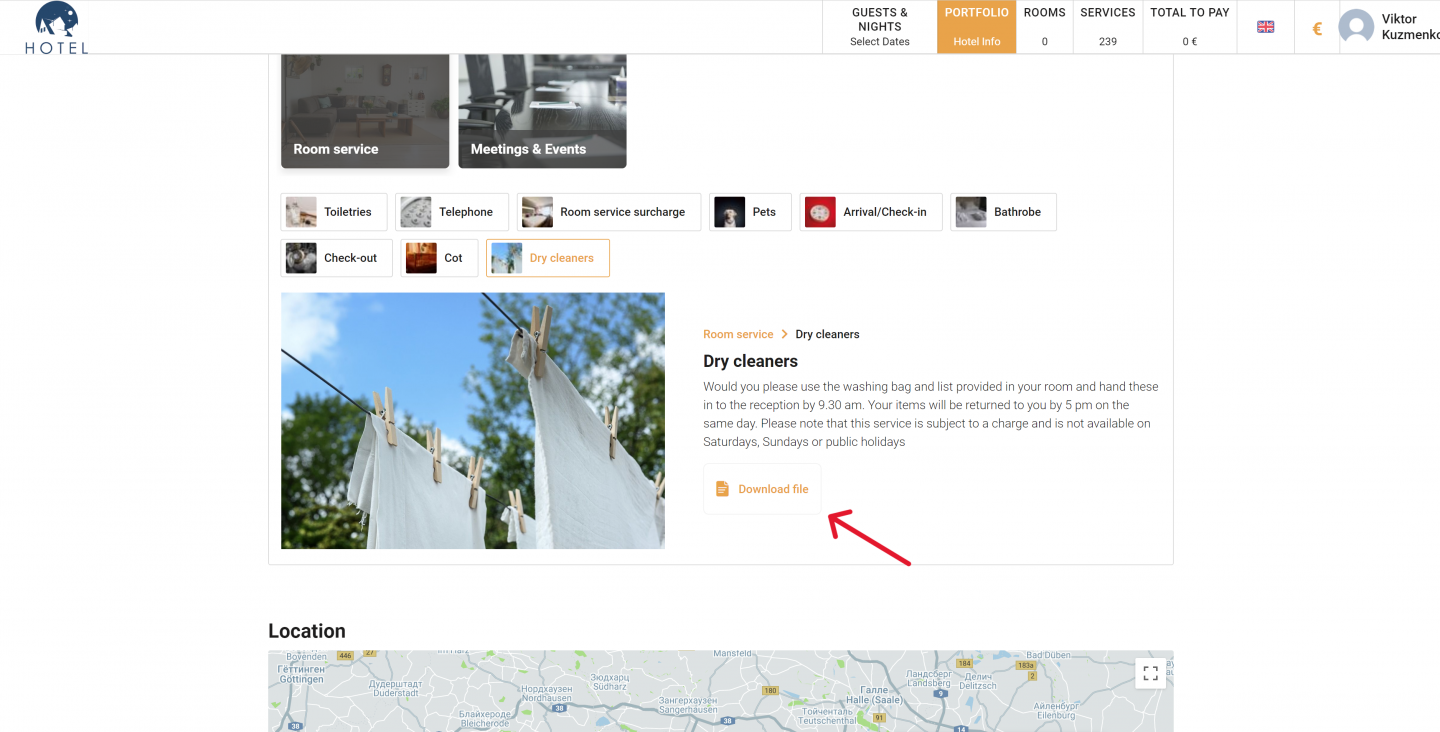1440x732 pixels.
Task: Click the Location heading
Action: [307, 631]
